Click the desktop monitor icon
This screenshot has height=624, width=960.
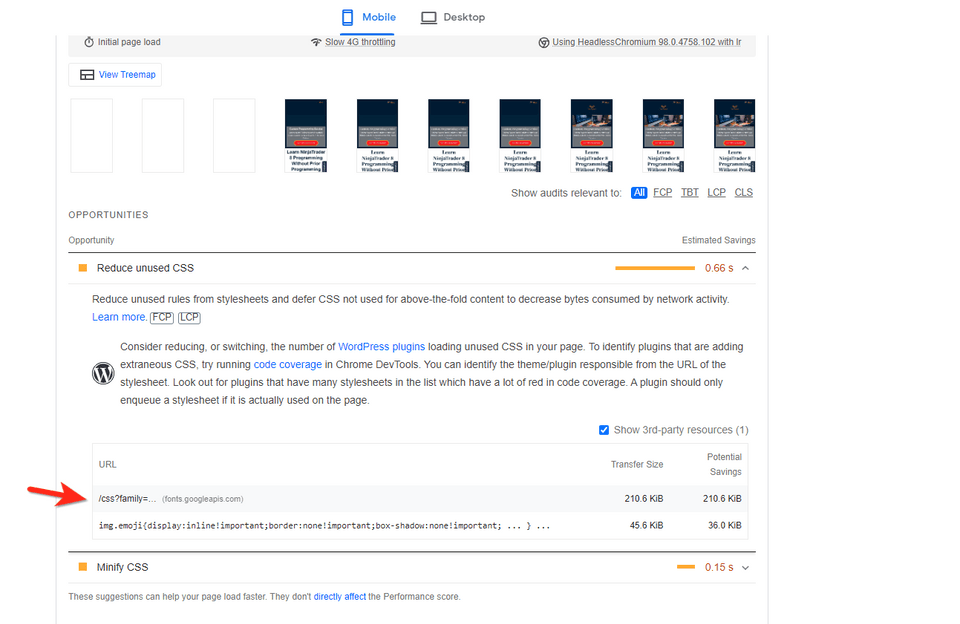(429, 18)
